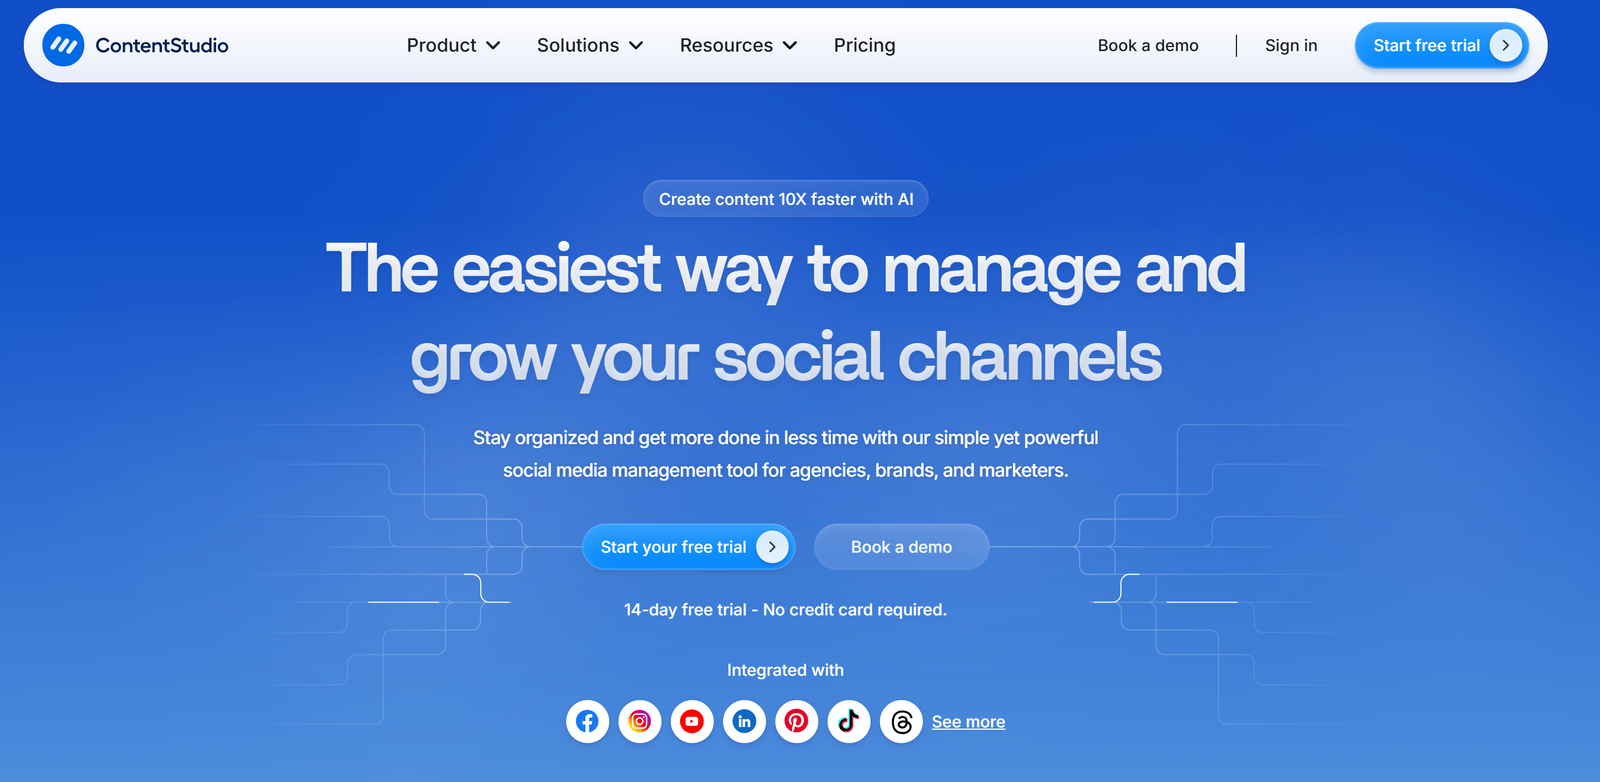Click Book a demo in the header
The height and width of the screenshot is (782, 1600).
coord(1148,45)
